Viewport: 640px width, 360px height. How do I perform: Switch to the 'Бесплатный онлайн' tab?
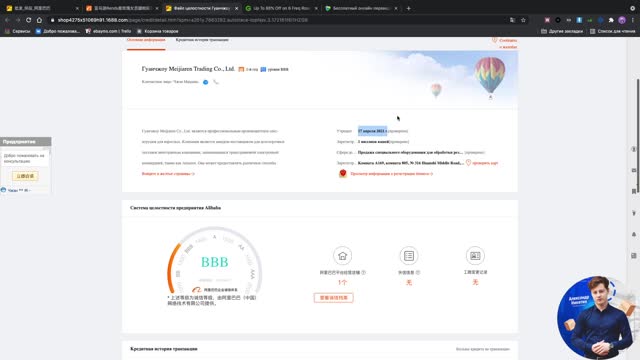(x=361, y=8)
